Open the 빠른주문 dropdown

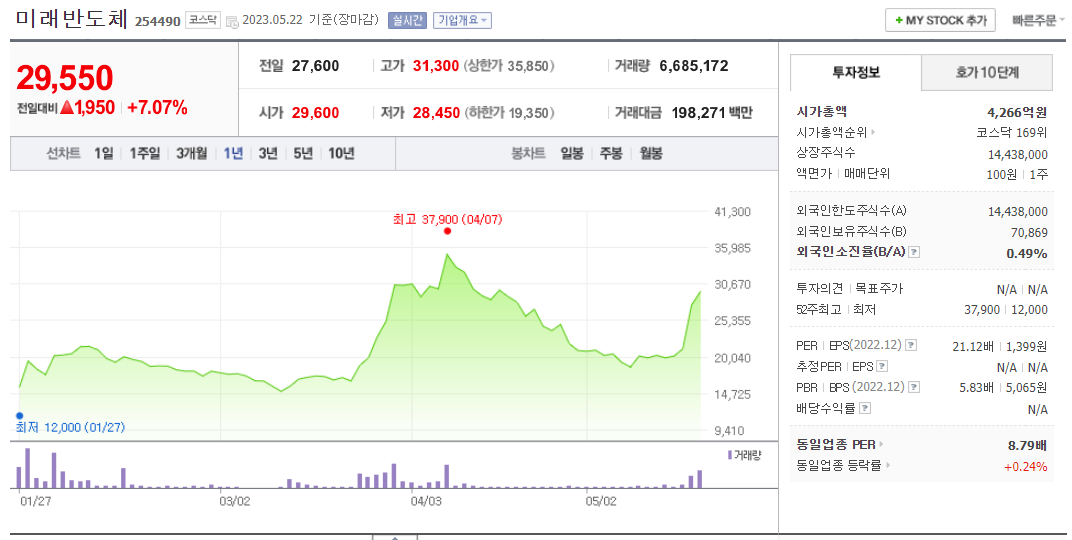point(1038,21)
